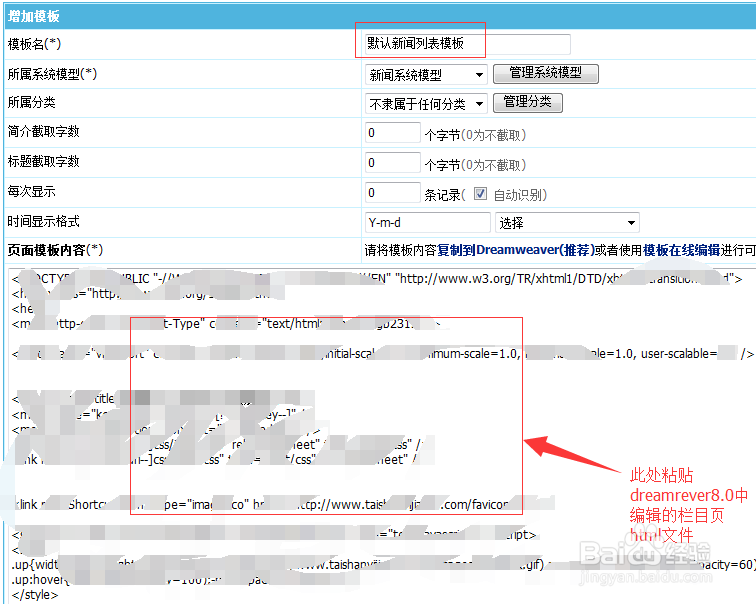
Task: Click the 模板名(*) label
Action: [34, 44]
